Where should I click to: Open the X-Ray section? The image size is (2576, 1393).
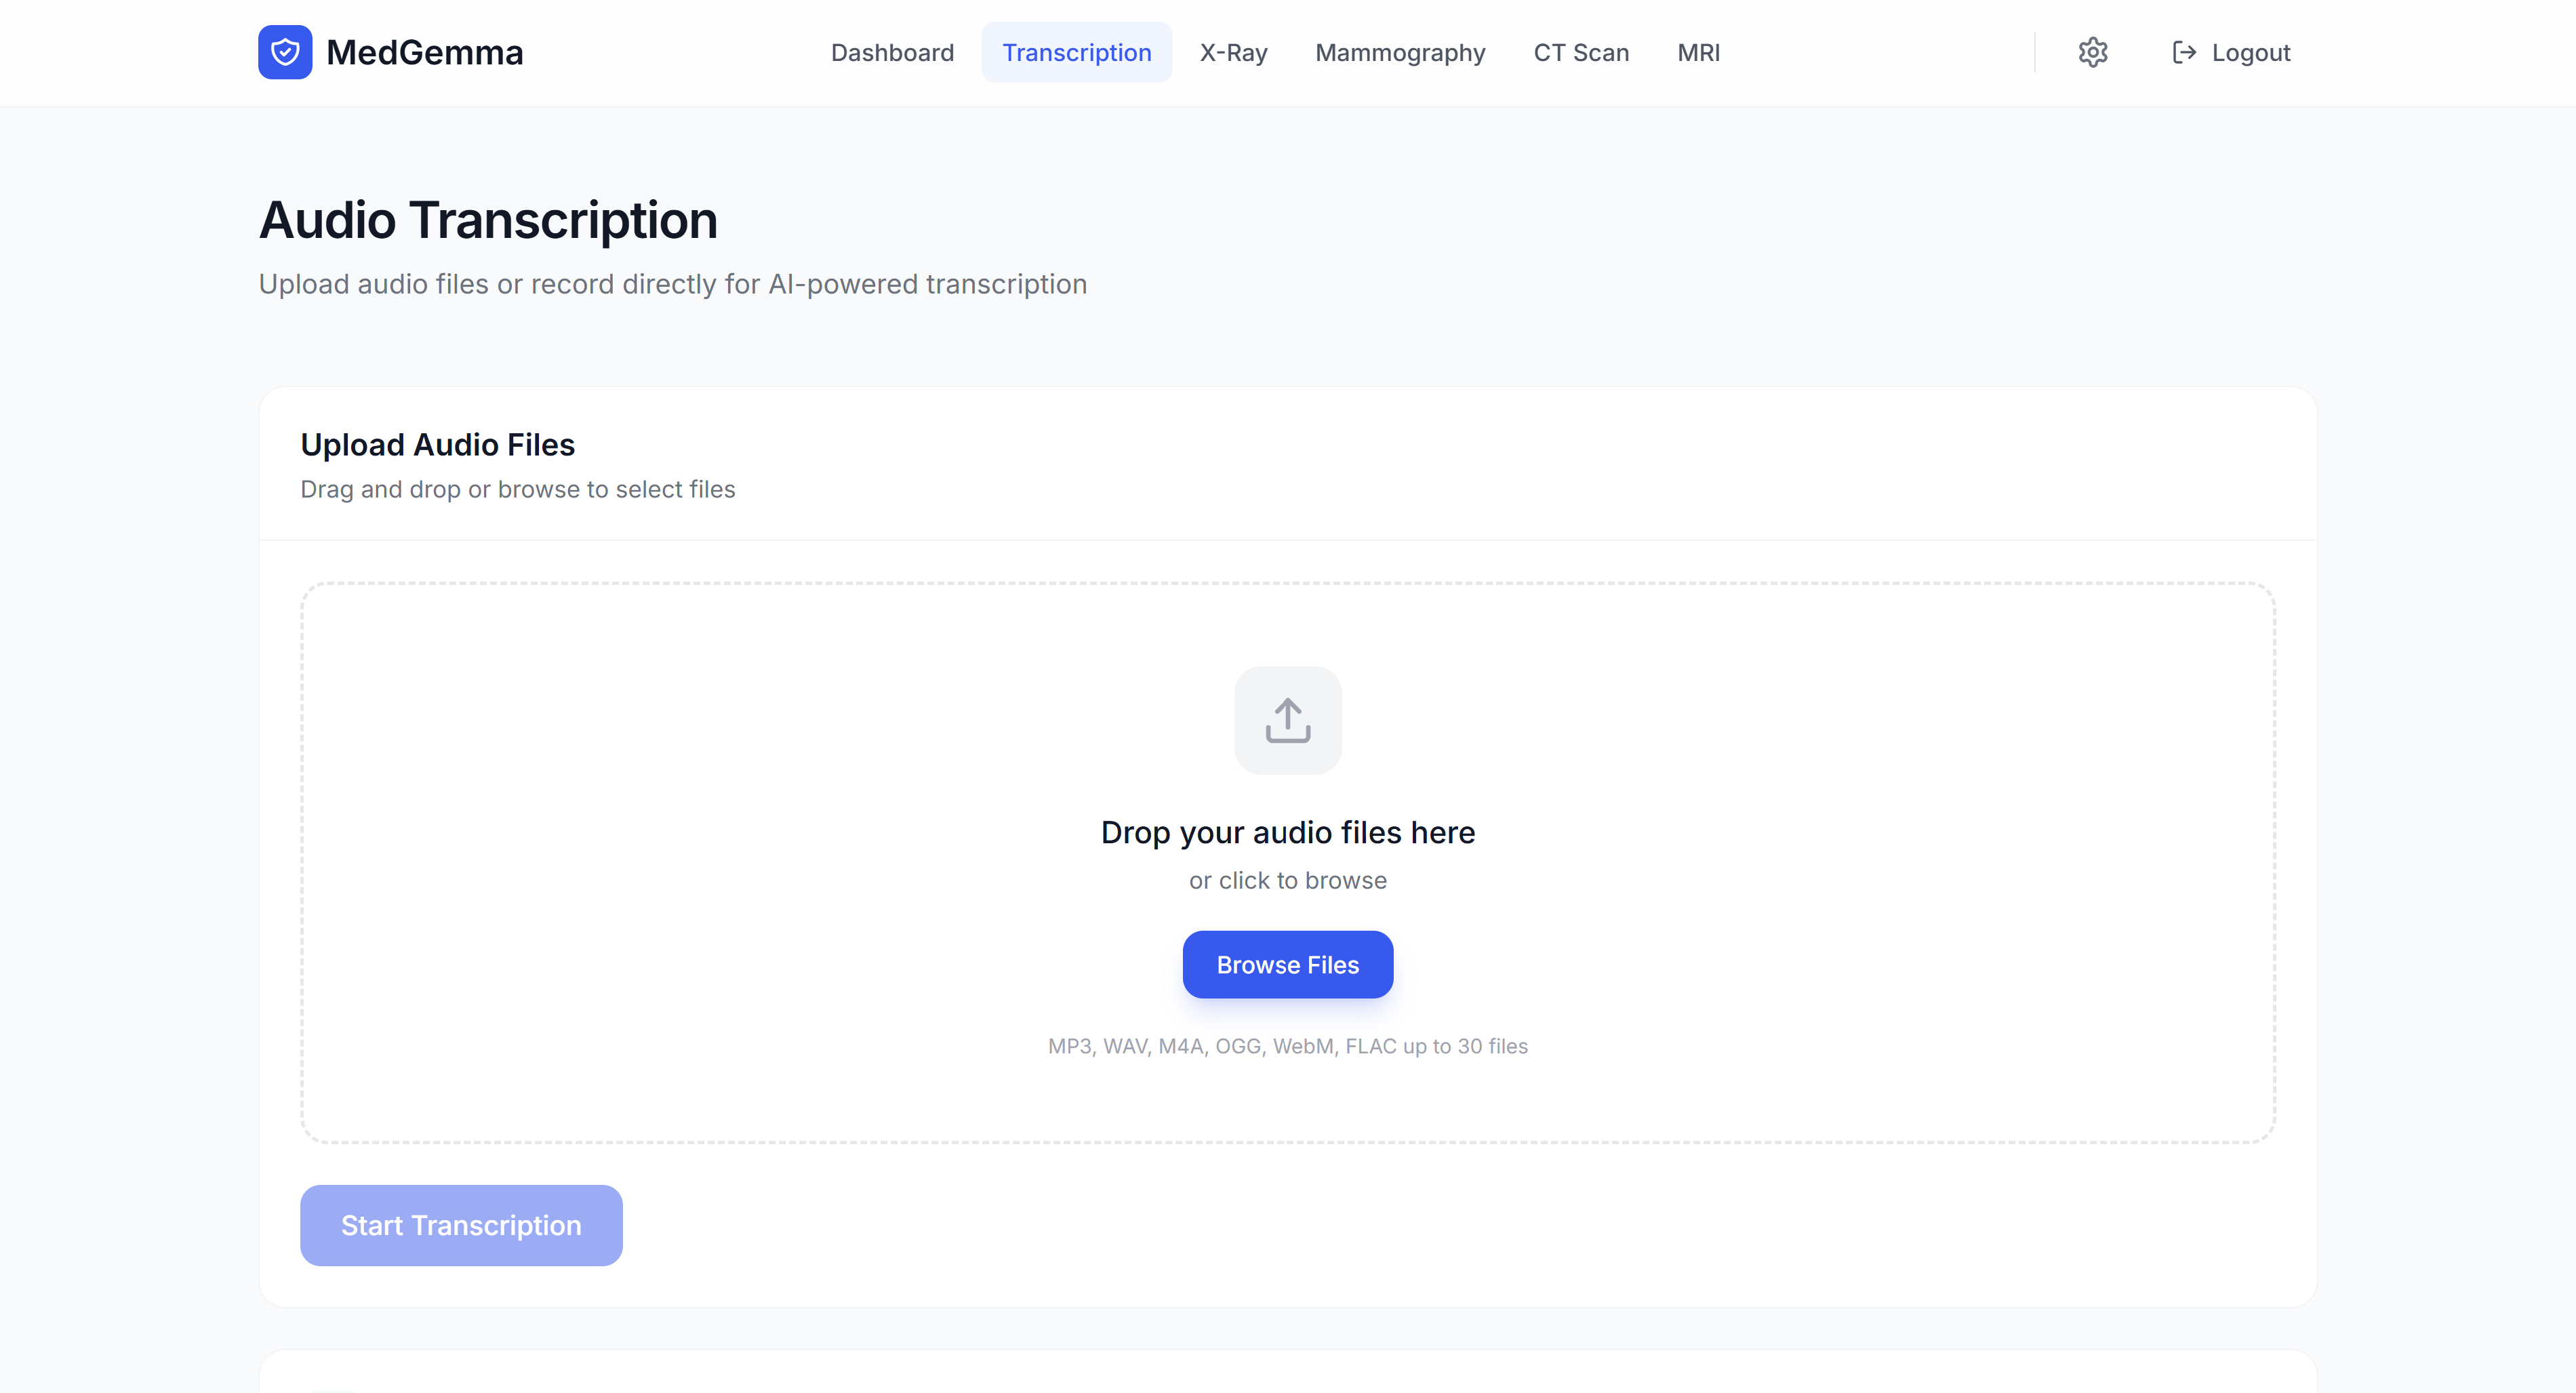1233,52
